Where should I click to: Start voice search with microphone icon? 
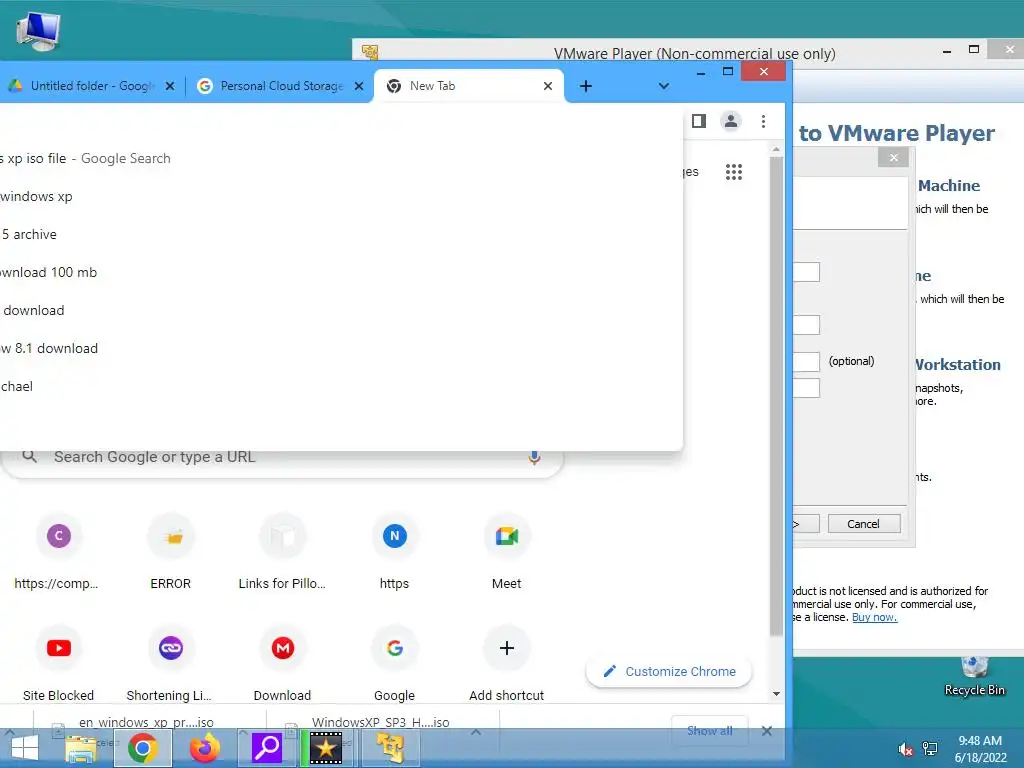(x=534, y=457)
